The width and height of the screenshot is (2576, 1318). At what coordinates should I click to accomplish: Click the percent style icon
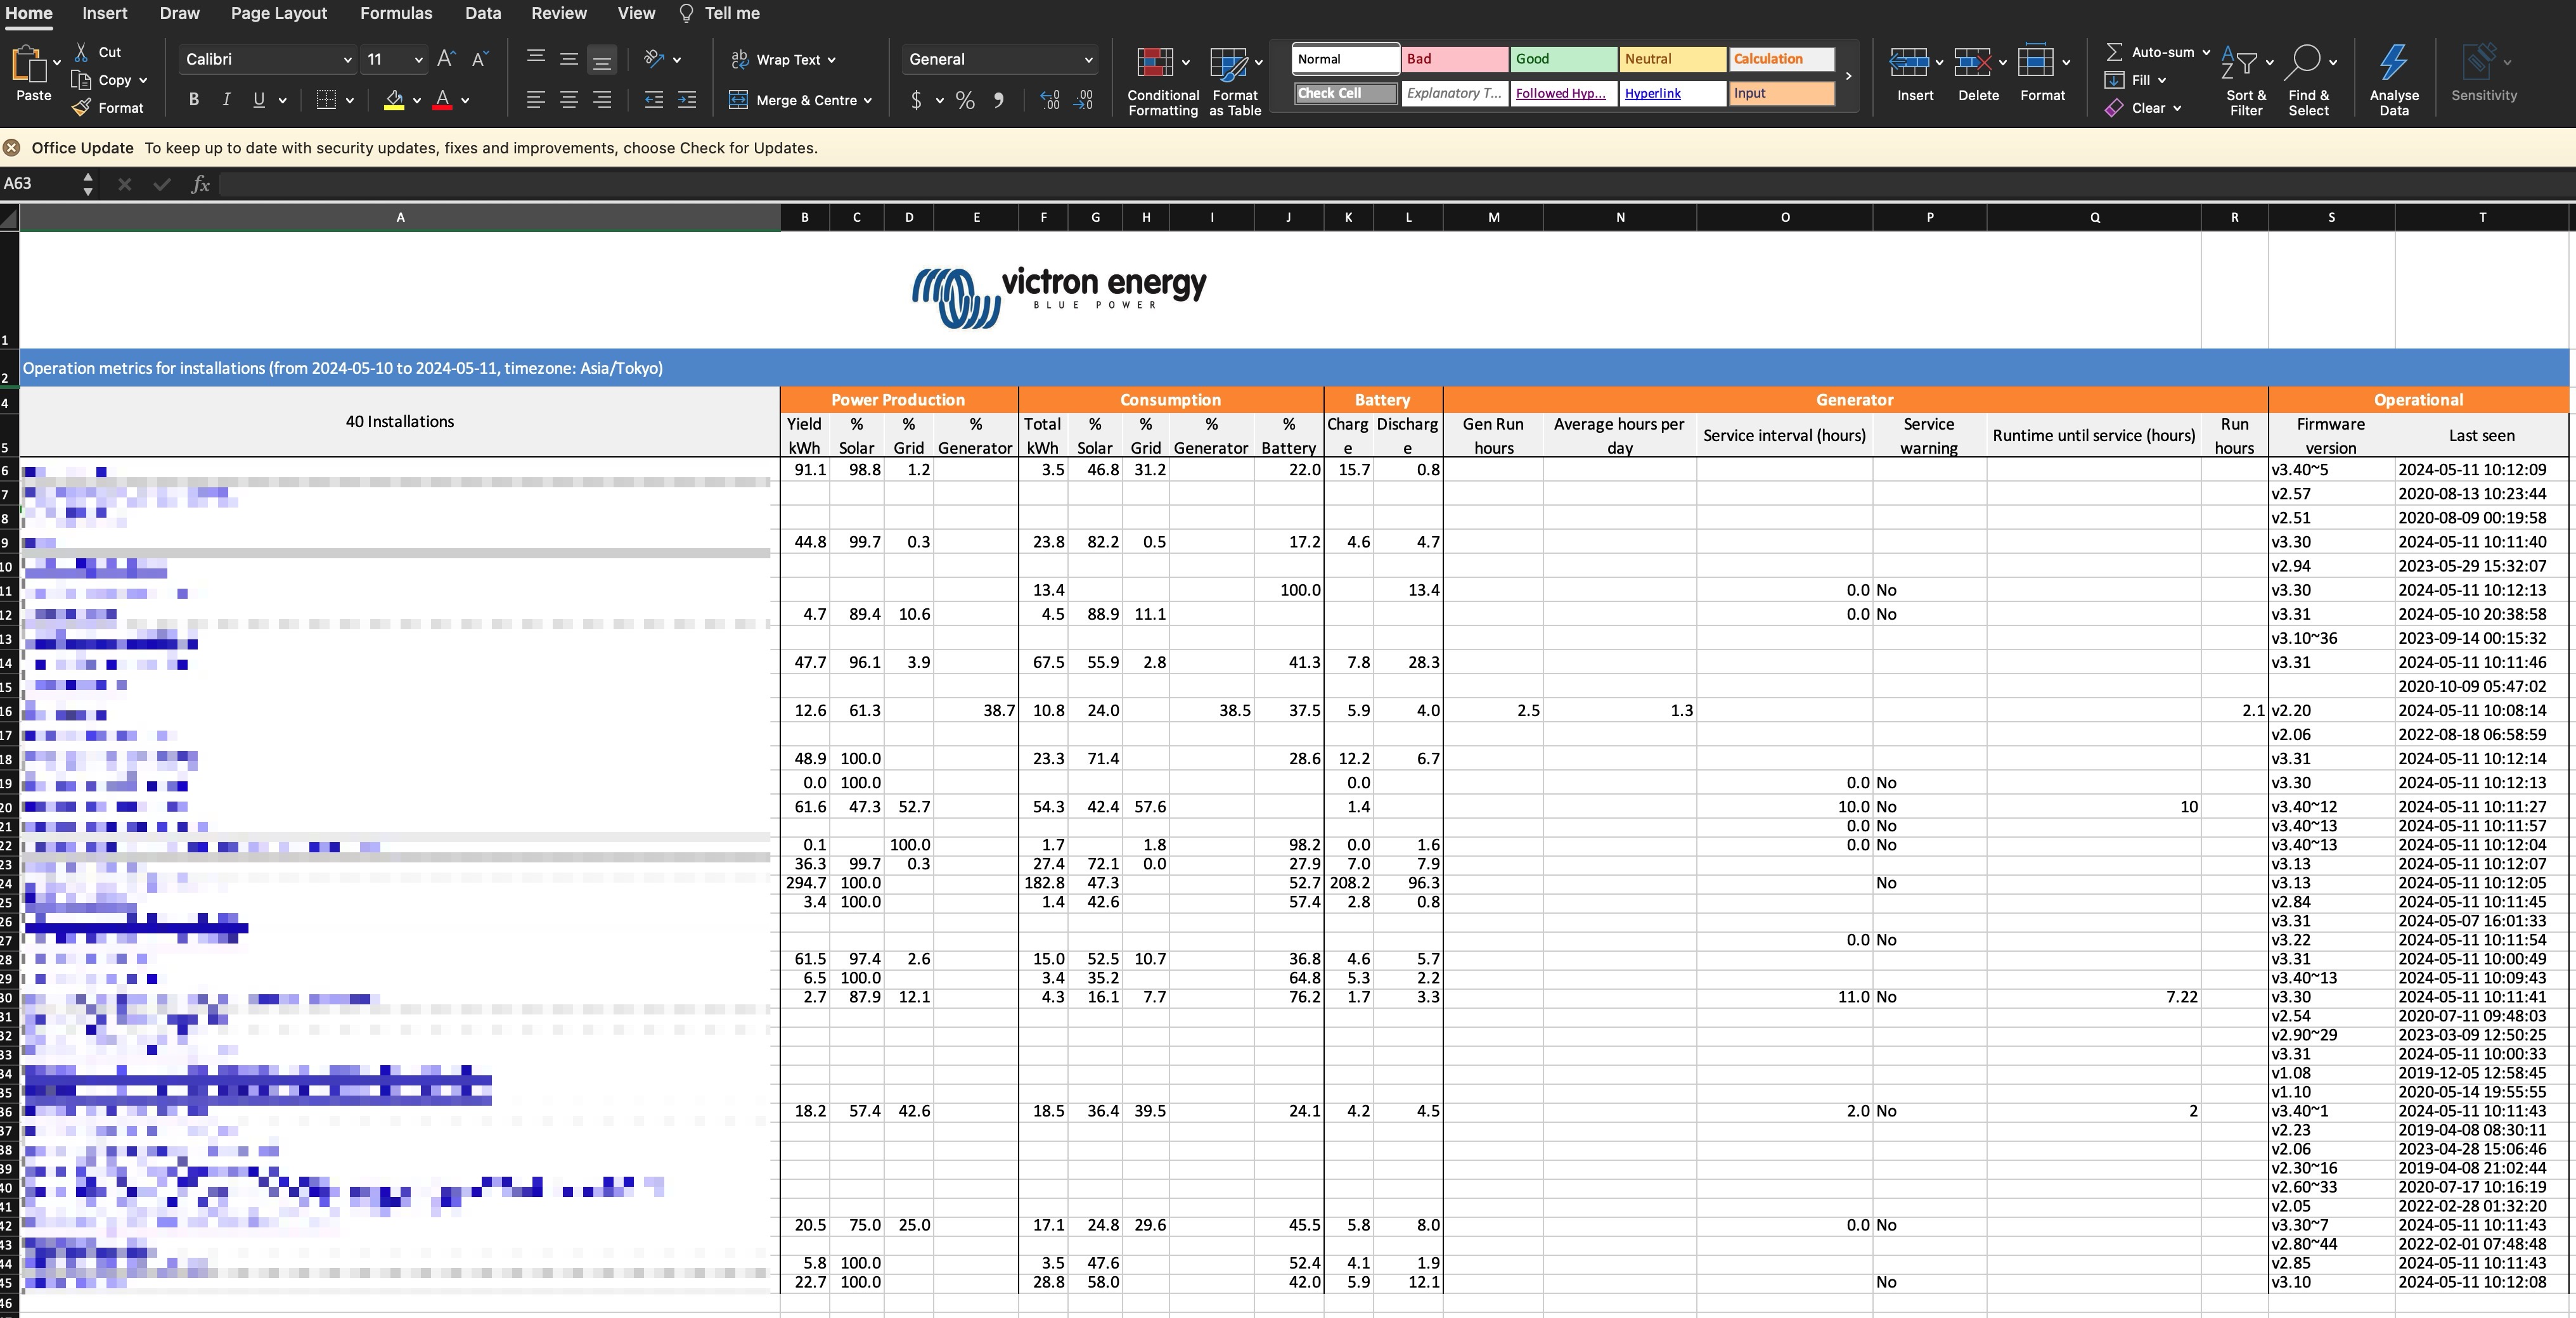pyautogui.click(x=965, y=100)
